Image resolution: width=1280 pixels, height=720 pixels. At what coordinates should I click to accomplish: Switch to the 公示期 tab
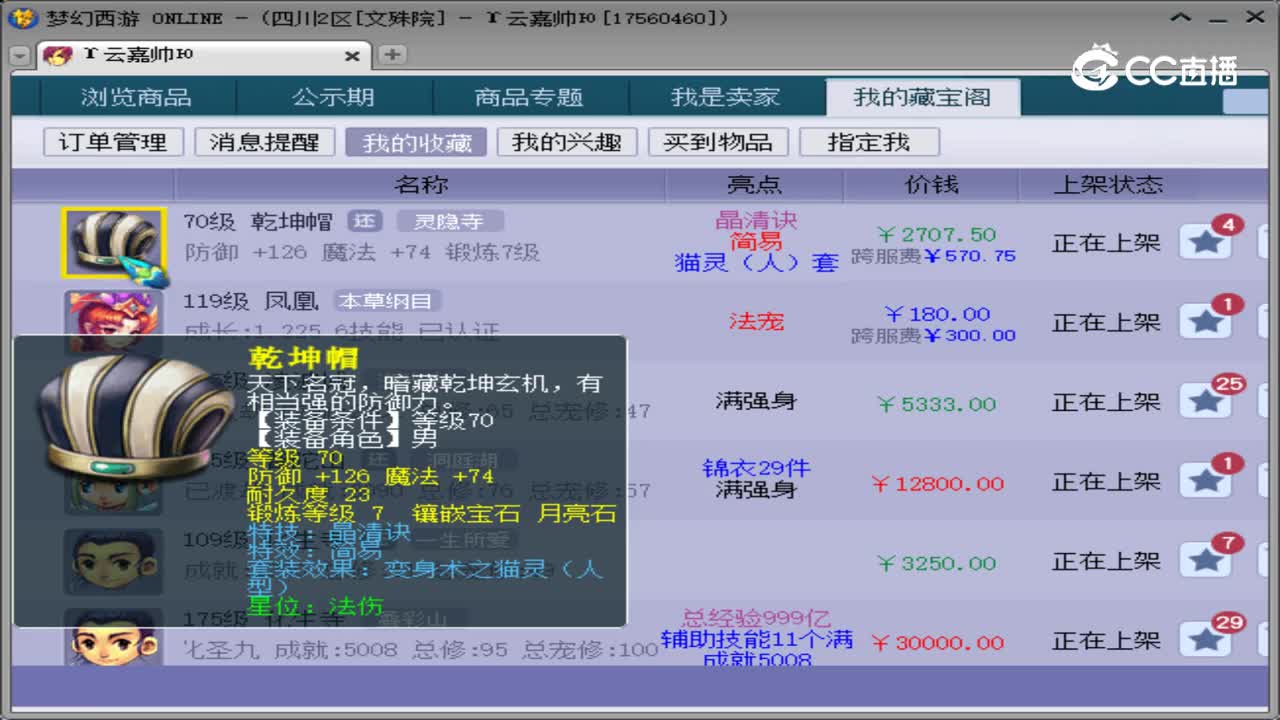[x=333, y=97]
